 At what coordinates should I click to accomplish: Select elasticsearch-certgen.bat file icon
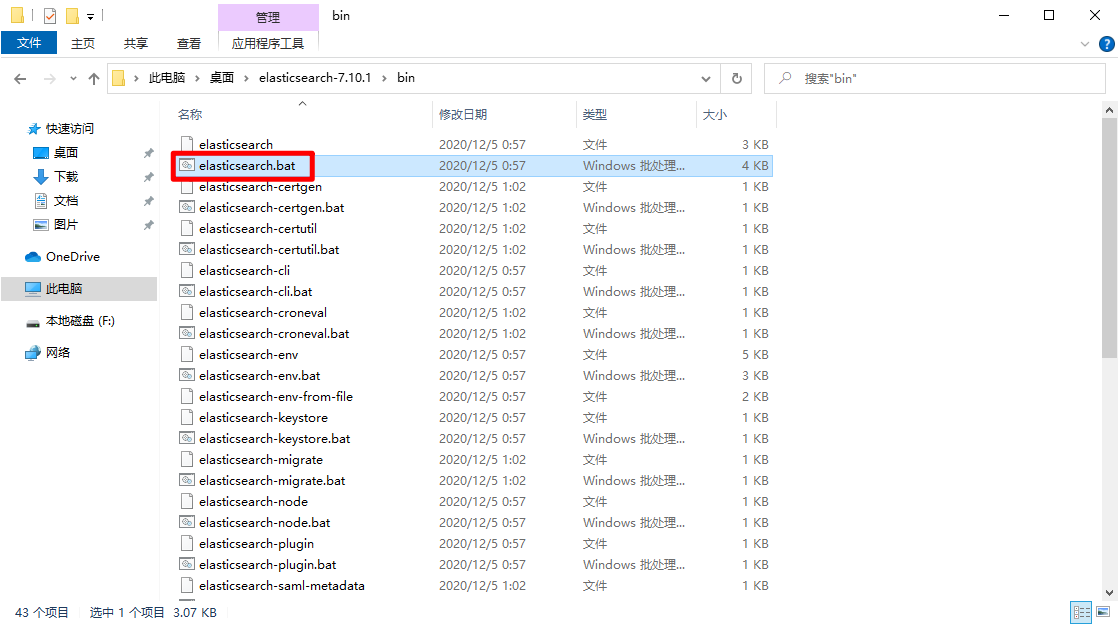pos(187,208)
